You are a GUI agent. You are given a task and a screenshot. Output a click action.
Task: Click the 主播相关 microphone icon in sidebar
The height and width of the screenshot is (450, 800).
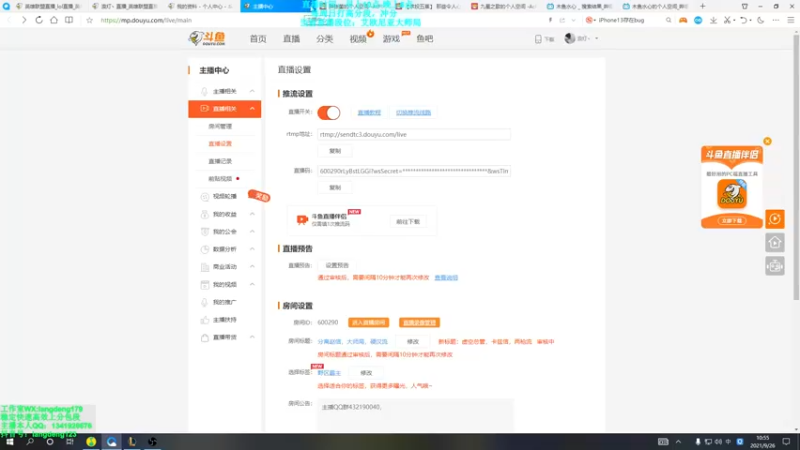204,91
